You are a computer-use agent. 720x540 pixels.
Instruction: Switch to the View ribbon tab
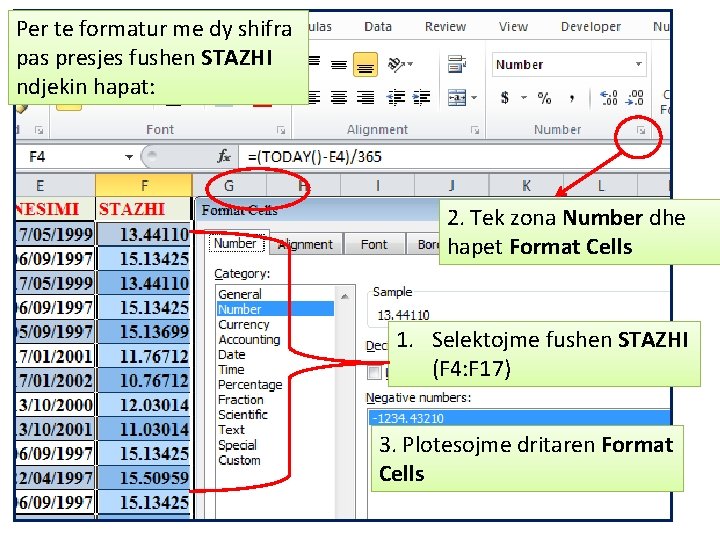click(513, 27)
